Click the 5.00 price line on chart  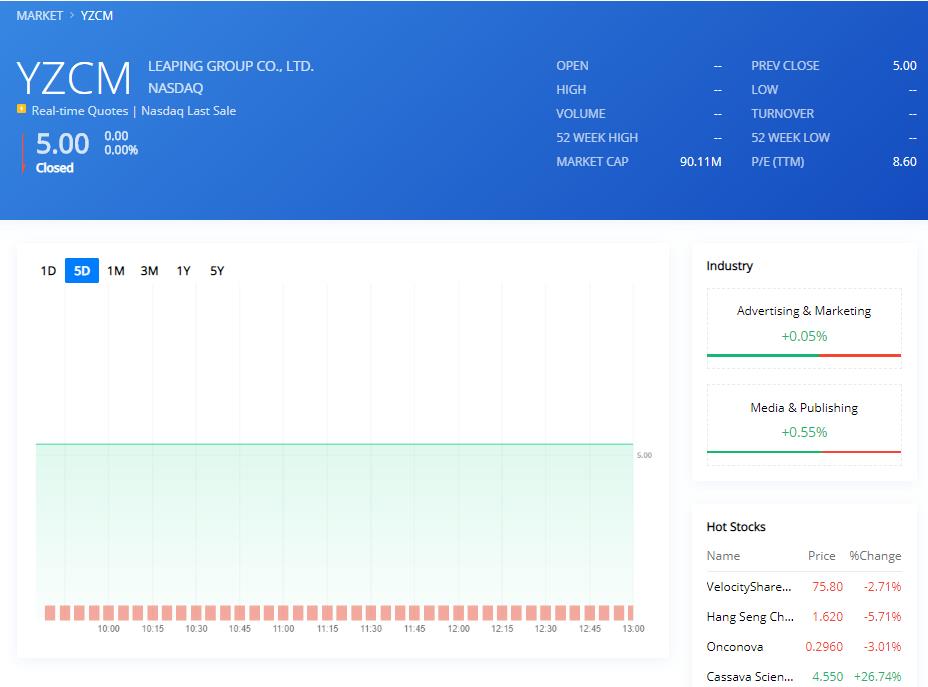(x=334, y=444)
